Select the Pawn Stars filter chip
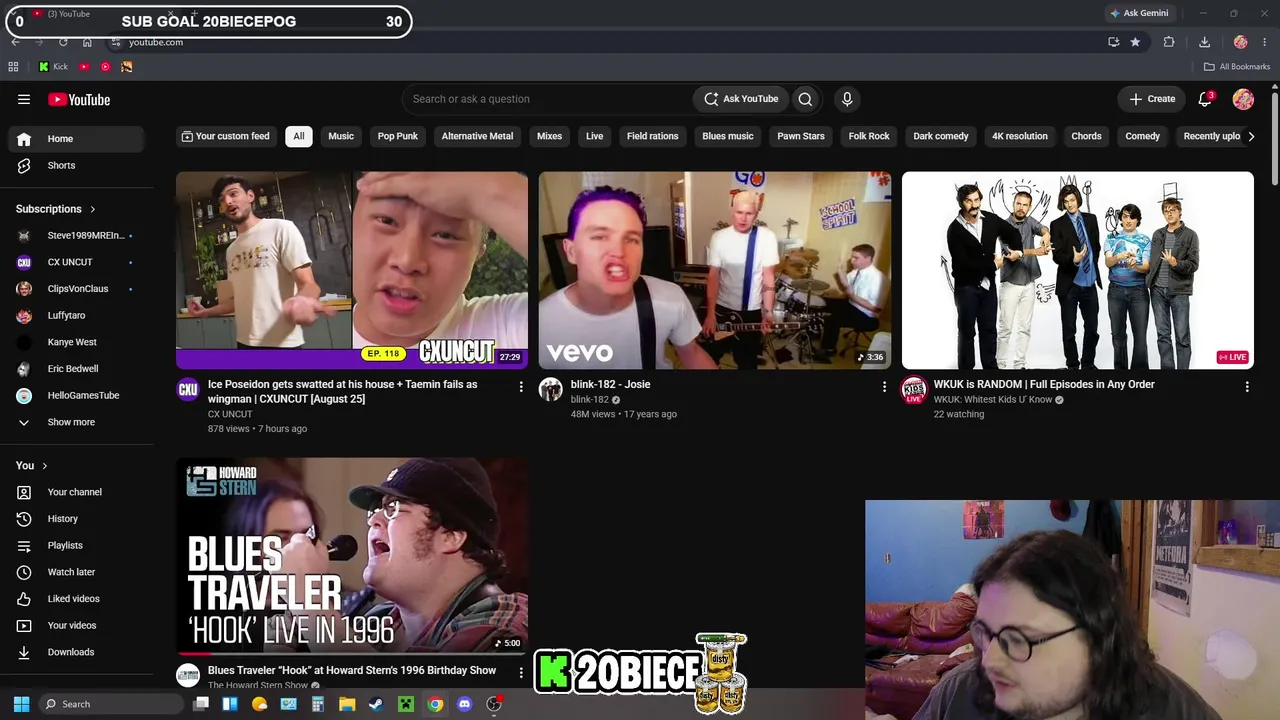 (801, 136)
